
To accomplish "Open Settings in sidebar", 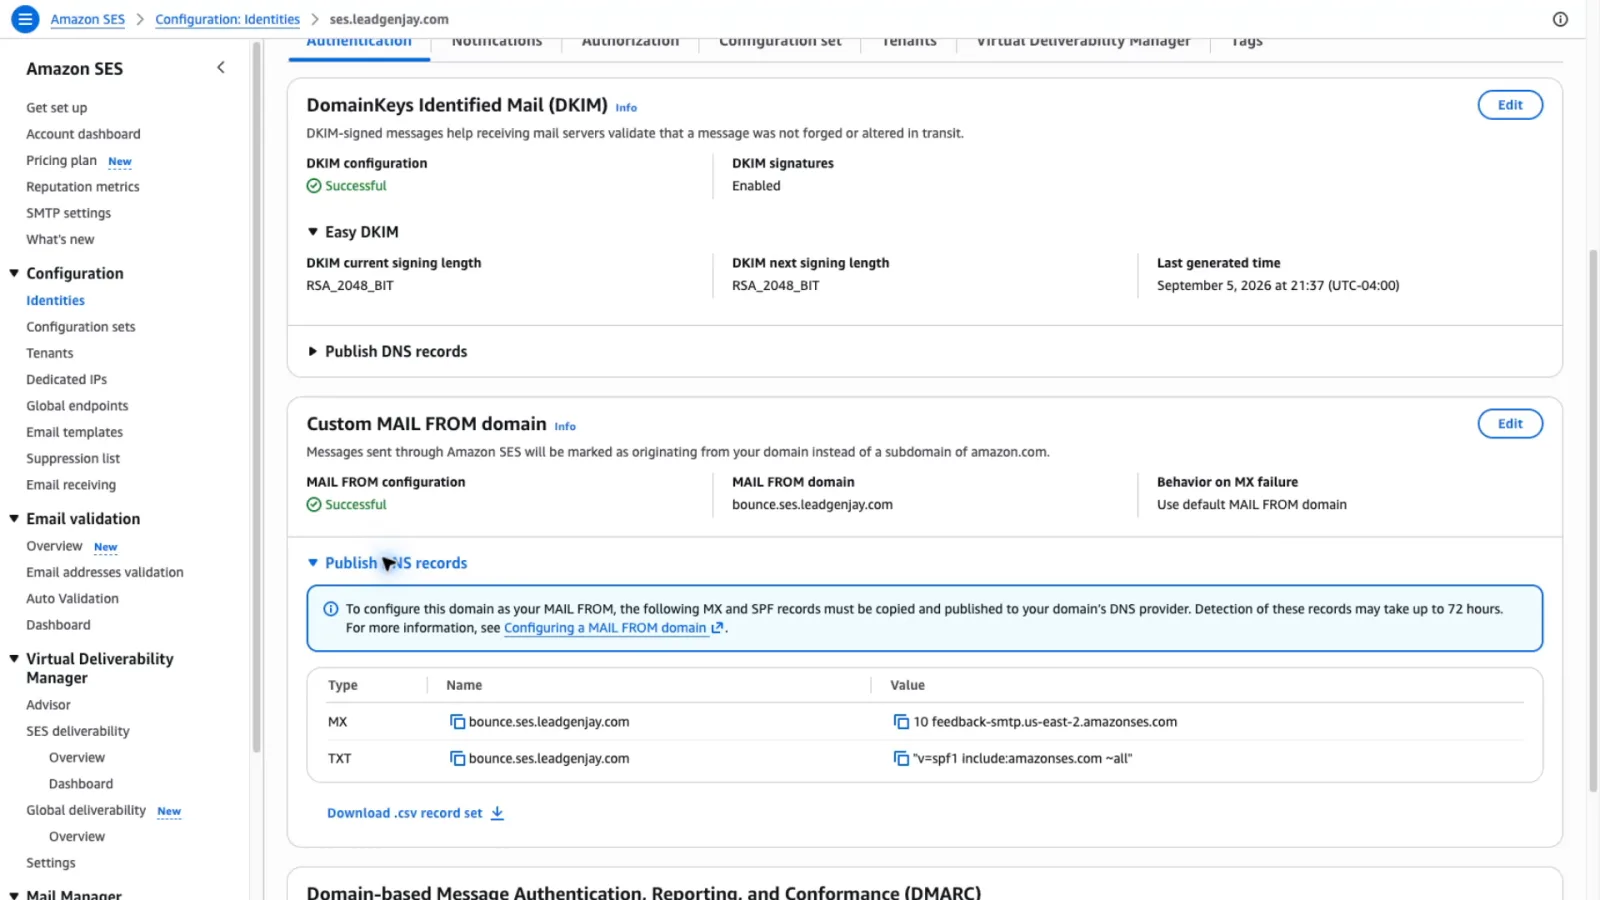I will tap(50, 863).
